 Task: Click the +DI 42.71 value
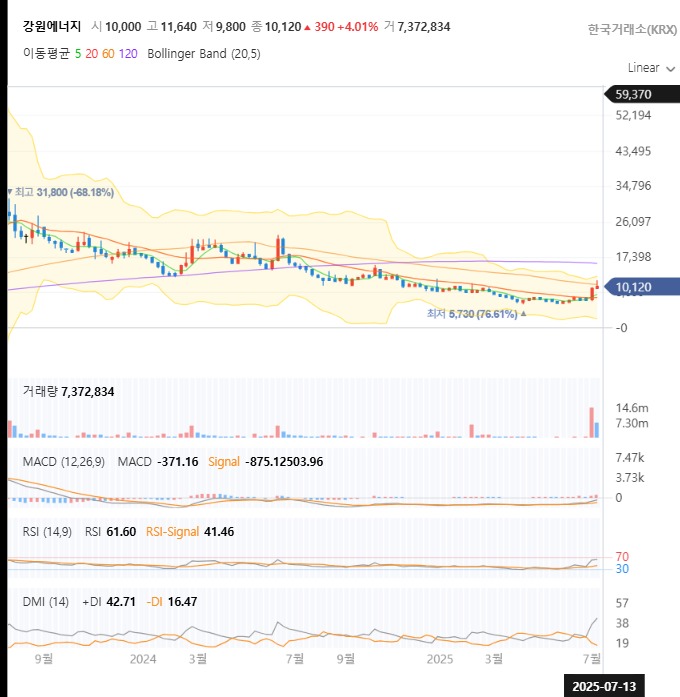pos(109,602)
